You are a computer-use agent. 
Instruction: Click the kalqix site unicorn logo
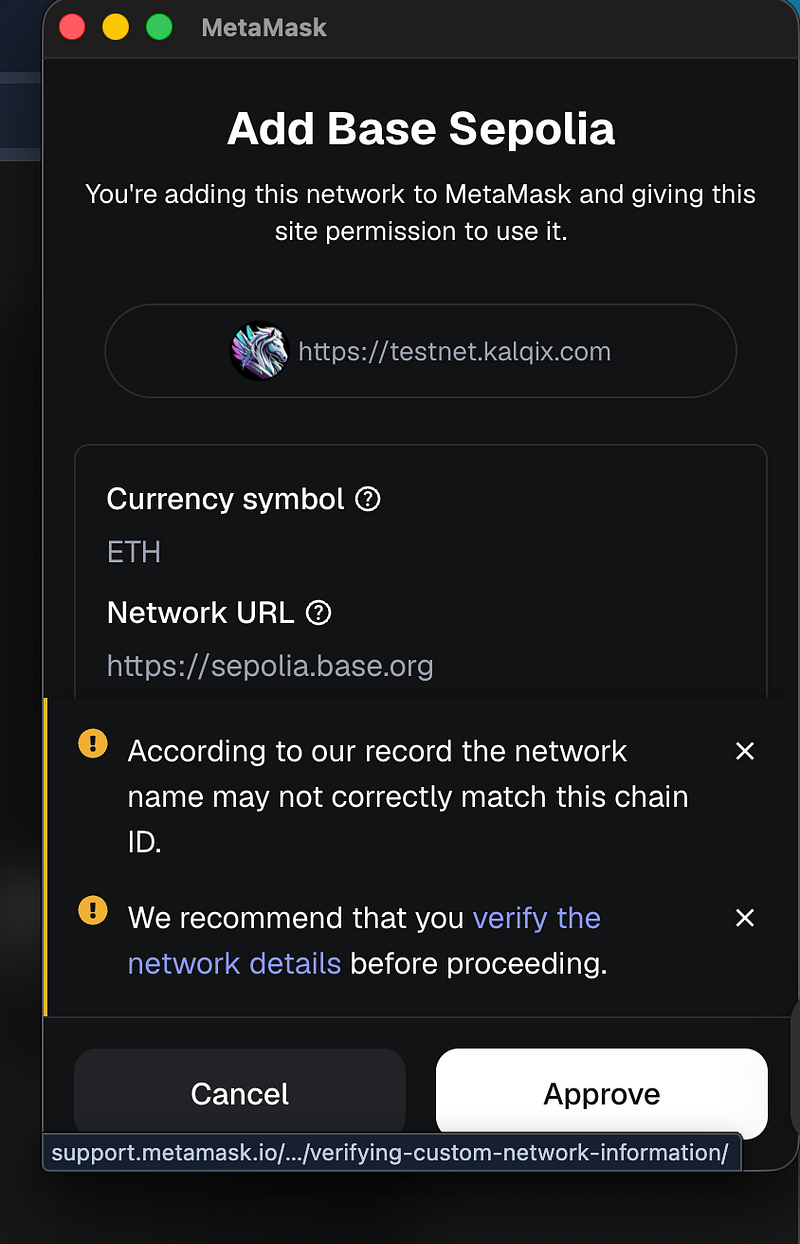click(259, 351)
